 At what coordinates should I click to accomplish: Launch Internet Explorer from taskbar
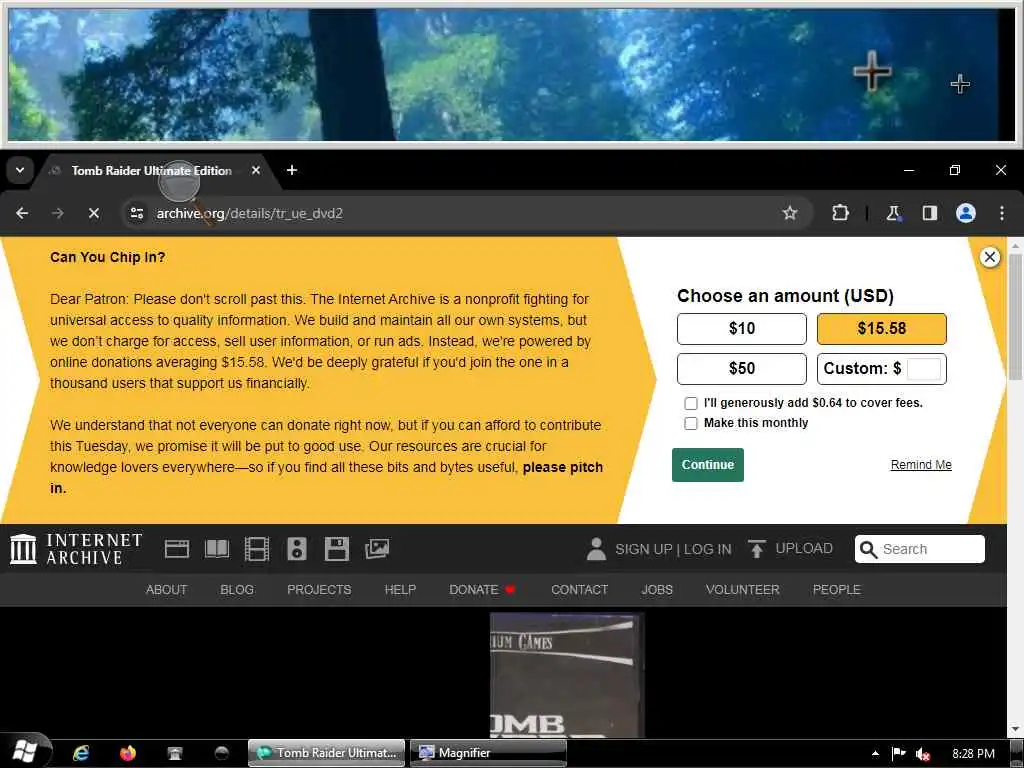click(x=81, y=753)
